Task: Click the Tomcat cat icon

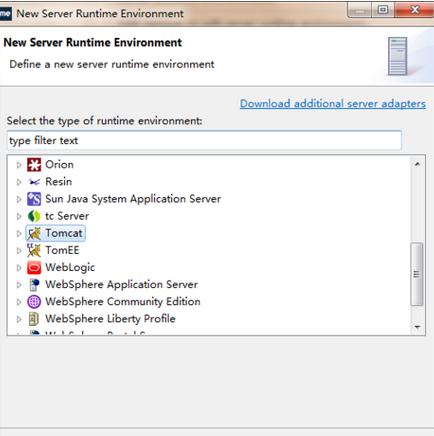Action: click(34, 233)
